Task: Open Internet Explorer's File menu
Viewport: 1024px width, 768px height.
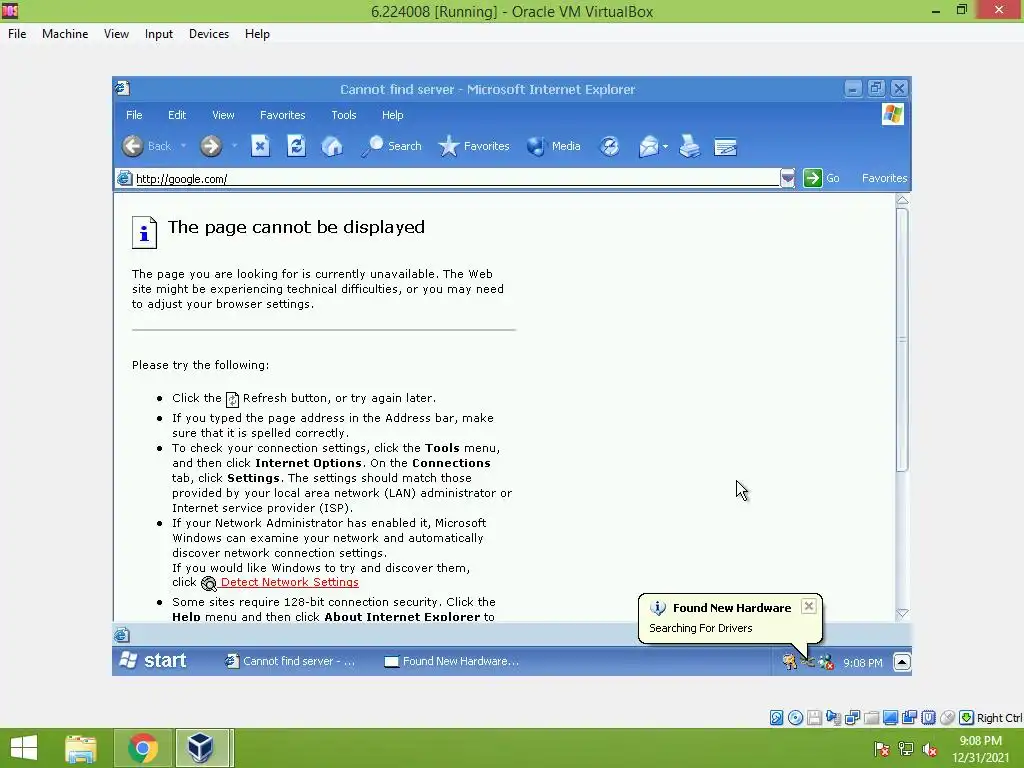Action: pyautogui.click(x=134, y=115)
